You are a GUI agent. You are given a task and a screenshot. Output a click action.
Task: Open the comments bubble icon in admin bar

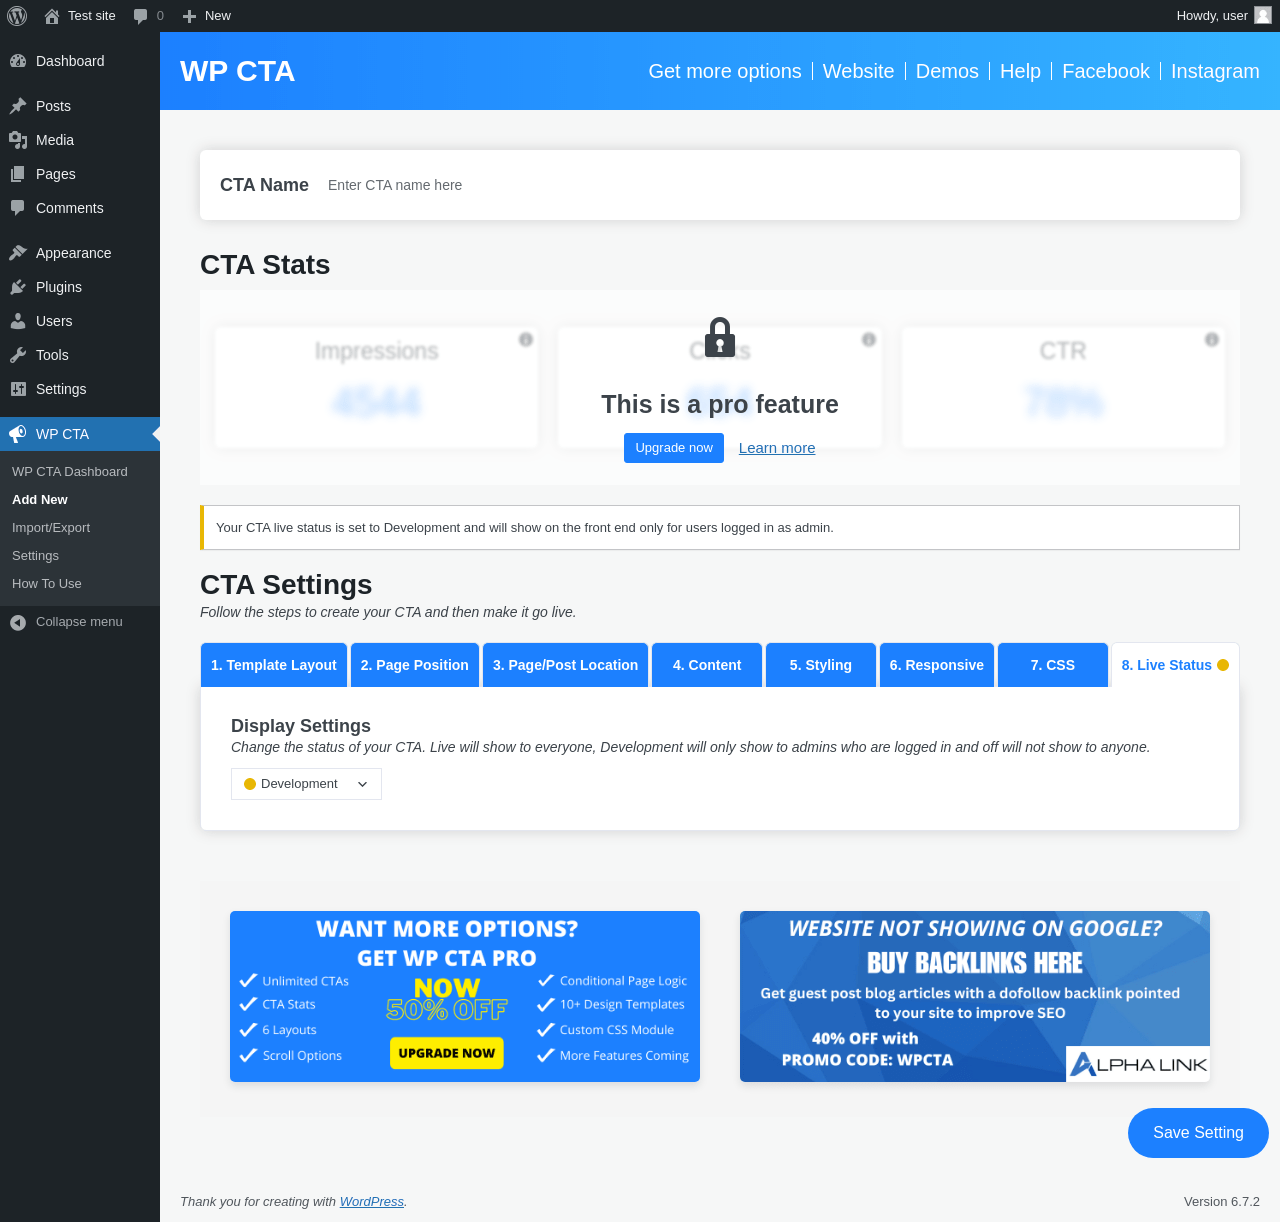point(141,16)
